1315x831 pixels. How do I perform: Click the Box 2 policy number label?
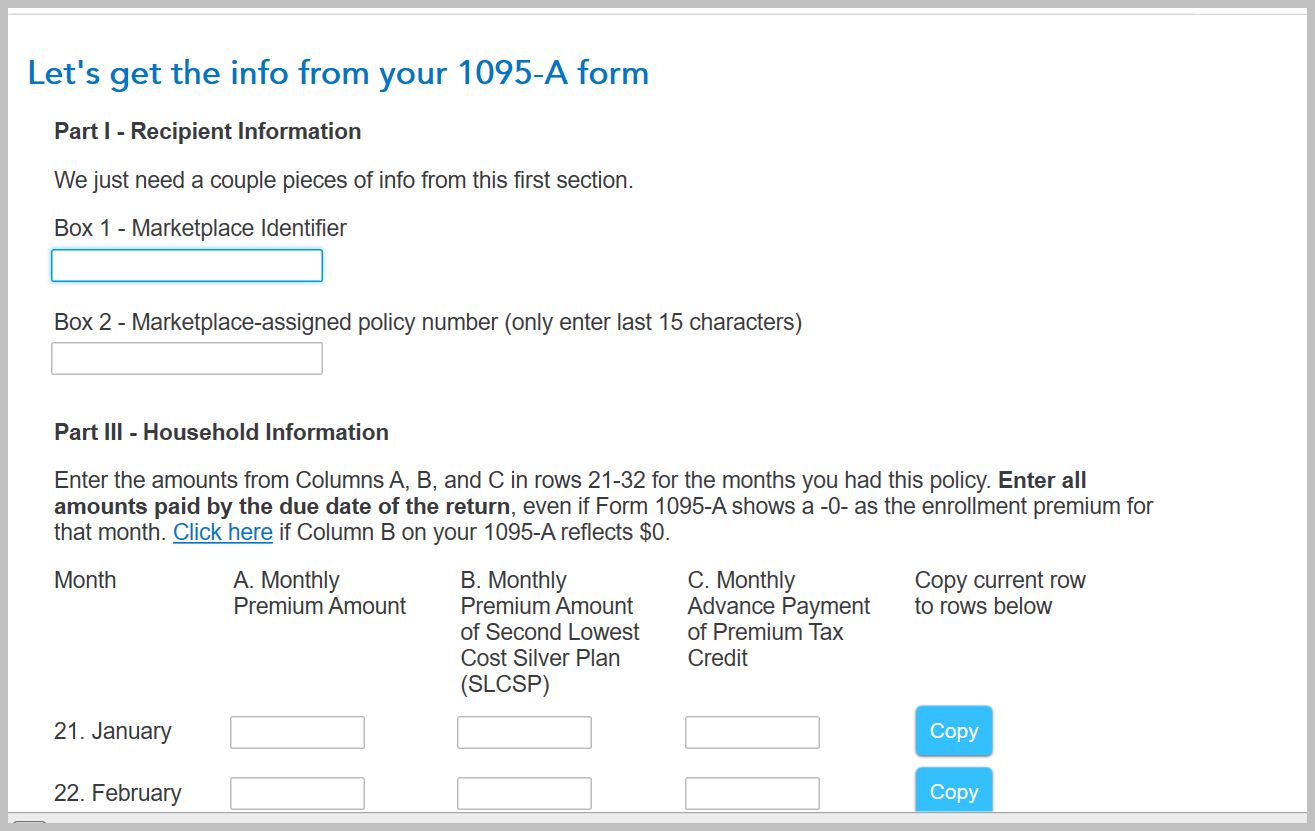[427, 322]
